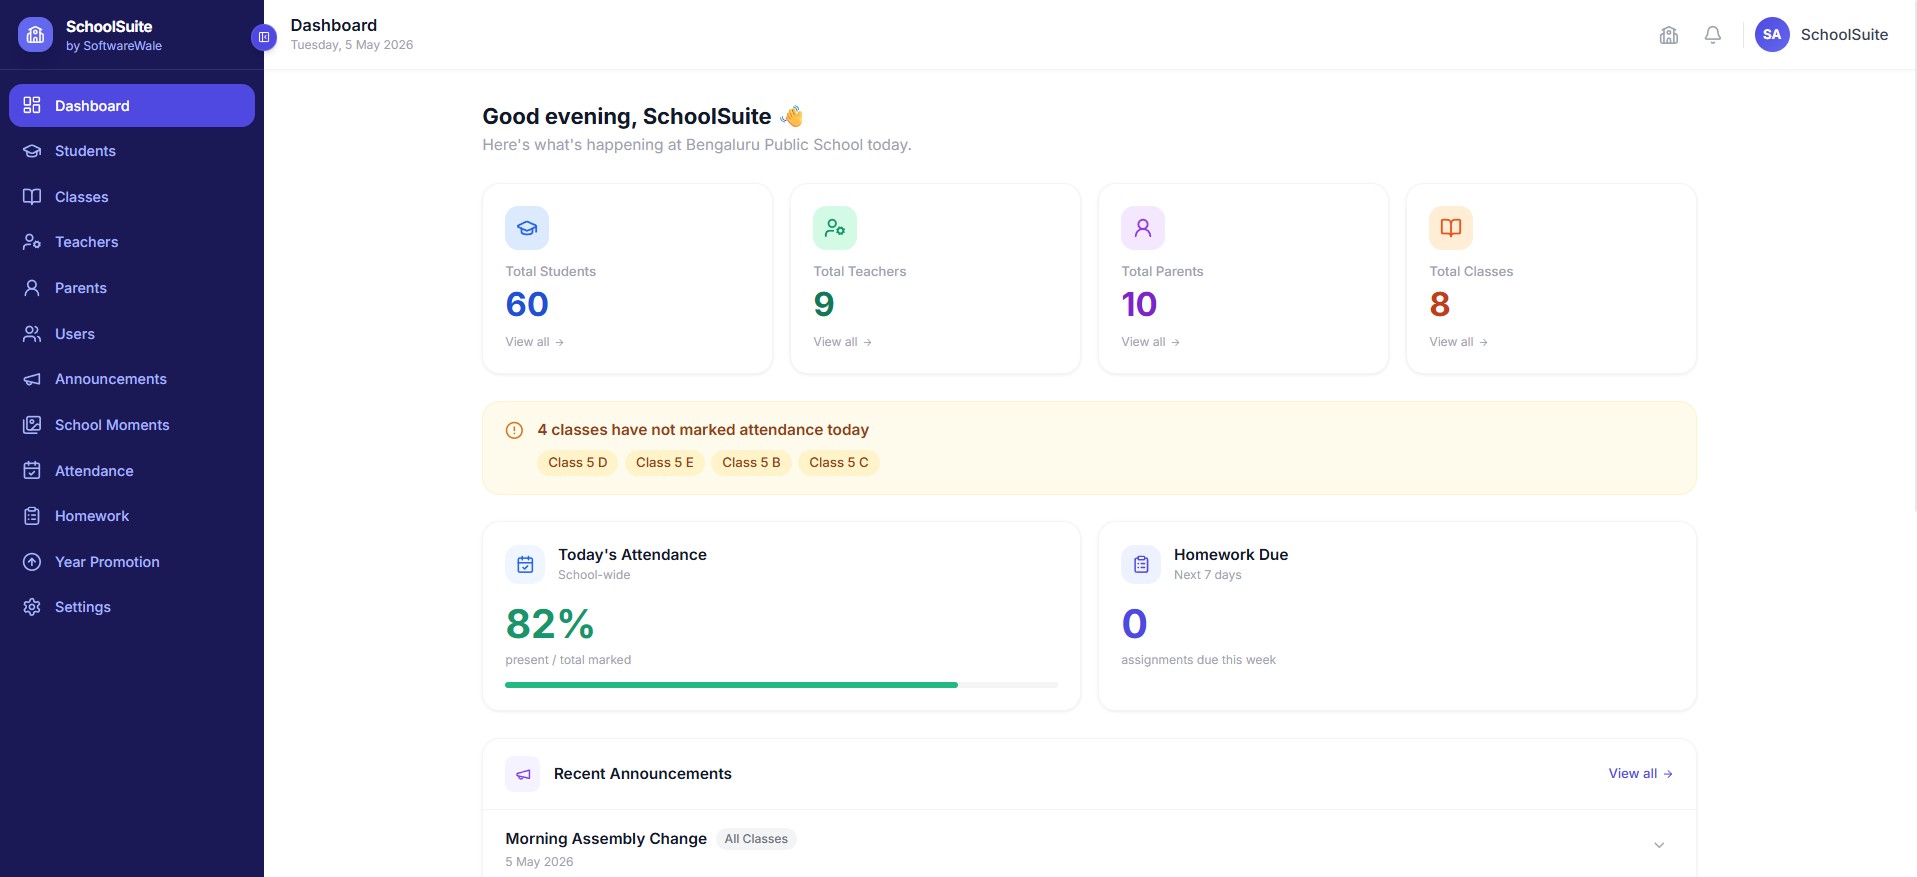Viewport: 1917px width, 877px height.
Task: Click the Total Classes book icon
Action: (1451, 228)
